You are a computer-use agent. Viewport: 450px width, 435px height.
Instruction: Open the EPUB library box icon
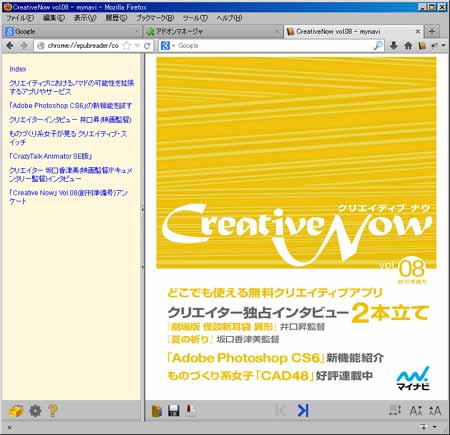(x=16, y=411)
